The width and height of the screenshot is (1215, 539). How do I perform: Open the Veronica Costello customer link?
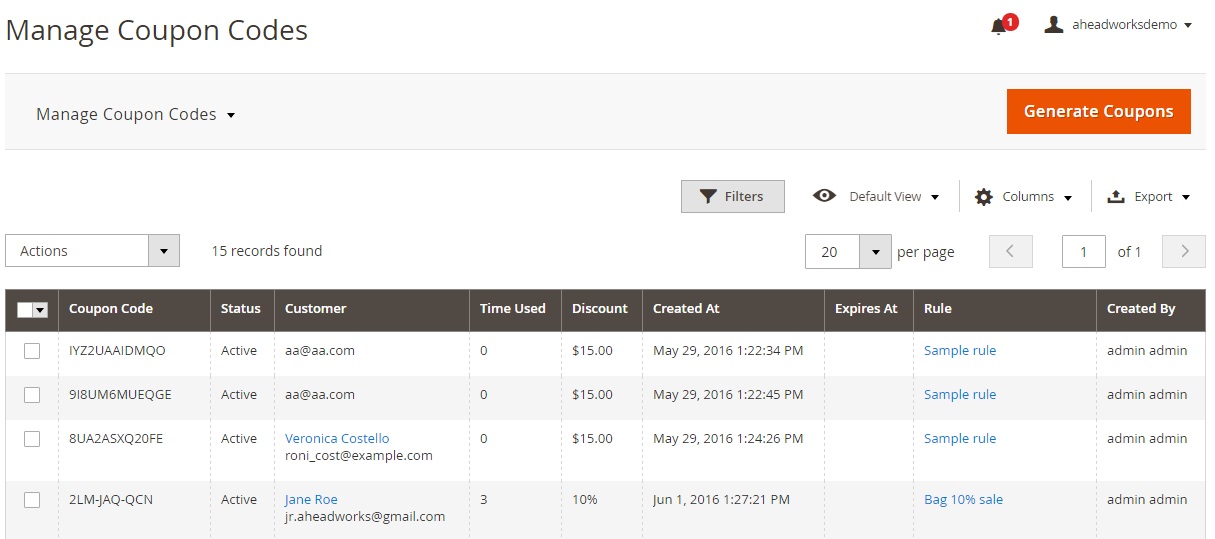point(337,439)
